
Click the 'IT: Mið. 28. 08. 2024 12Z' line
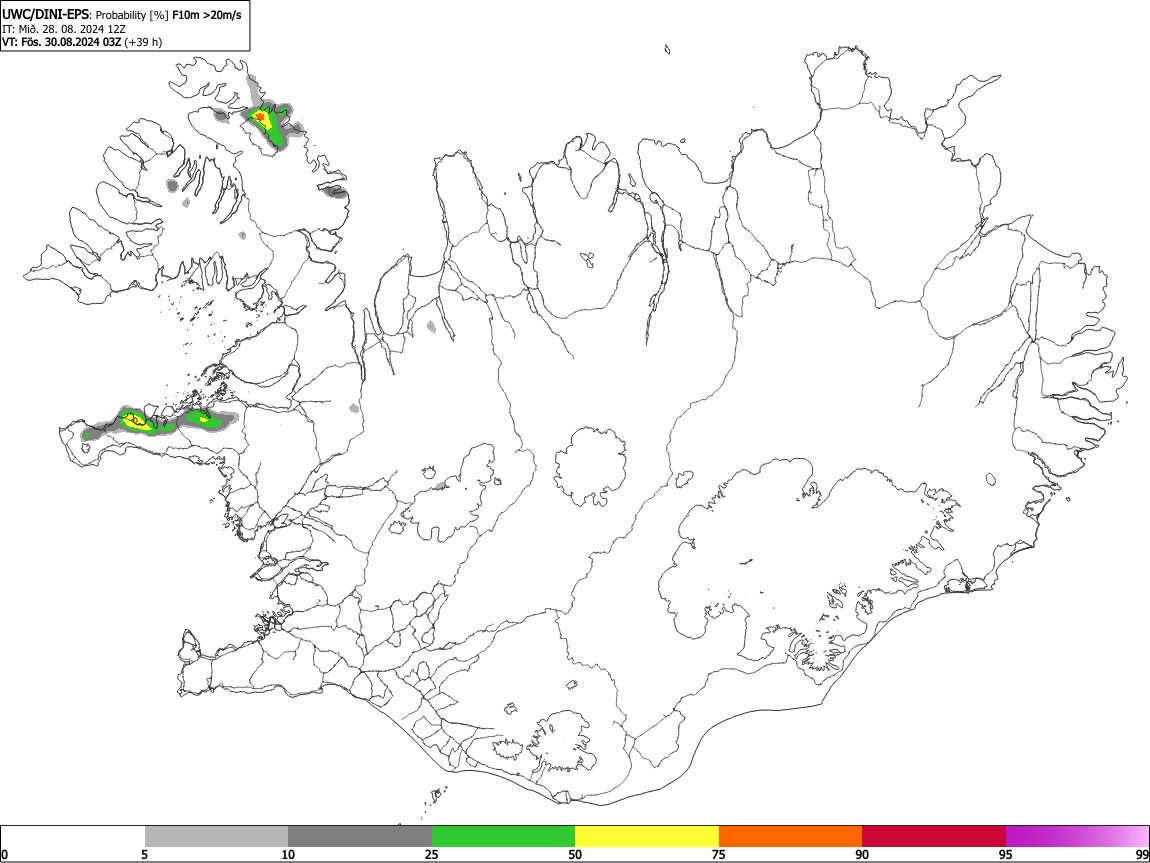(x=64, y=29)
